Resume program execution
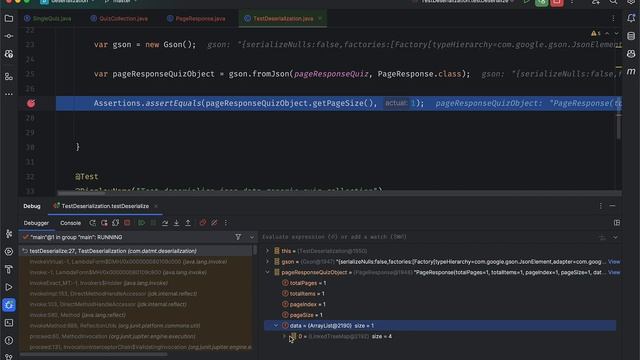Viewport: 640px width, 360px height. (142, 223)
